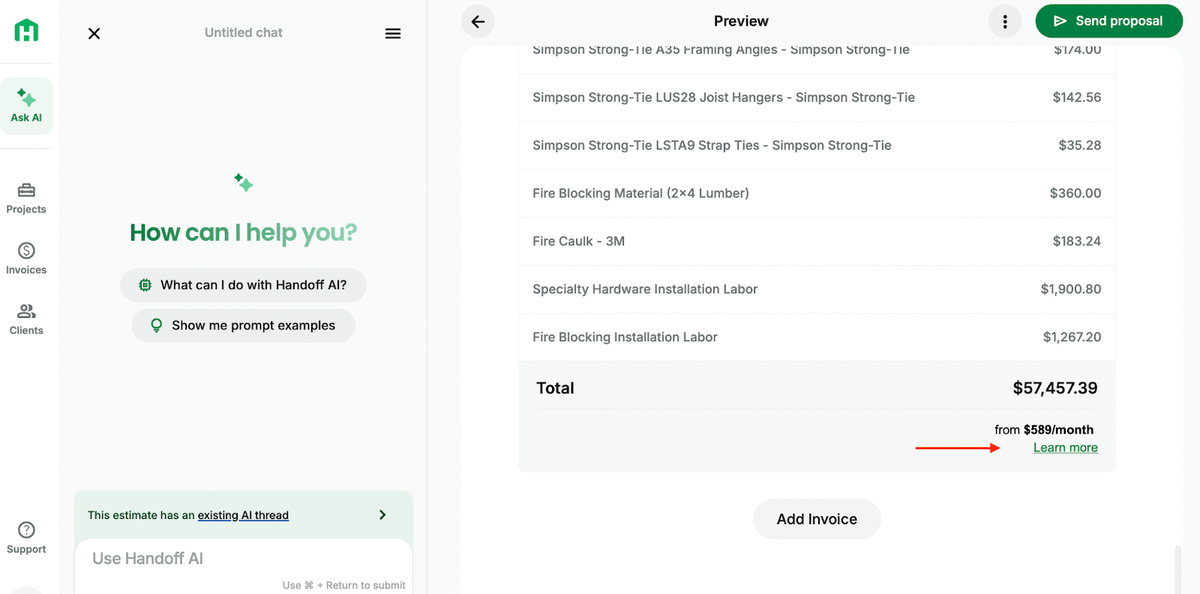Select 'What can I do with Handoff AI?'
Screen dimensions: 1200x594
click(x=243, y=285)
